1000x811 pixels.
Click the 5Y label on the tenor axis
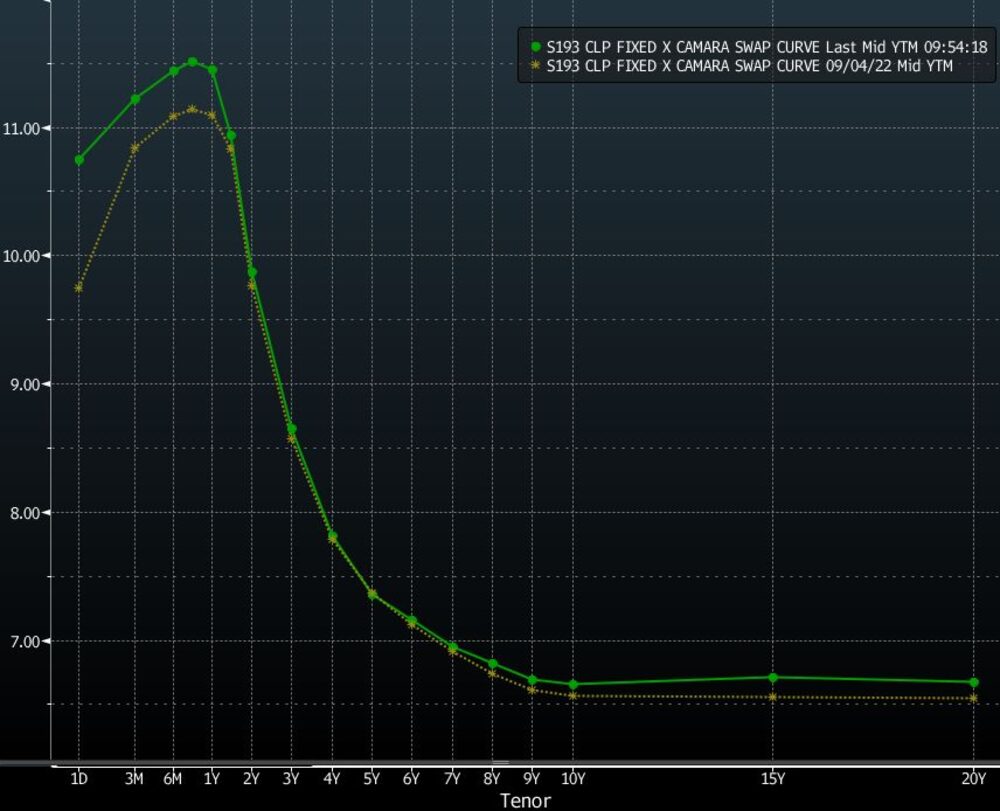click(372, 779)
